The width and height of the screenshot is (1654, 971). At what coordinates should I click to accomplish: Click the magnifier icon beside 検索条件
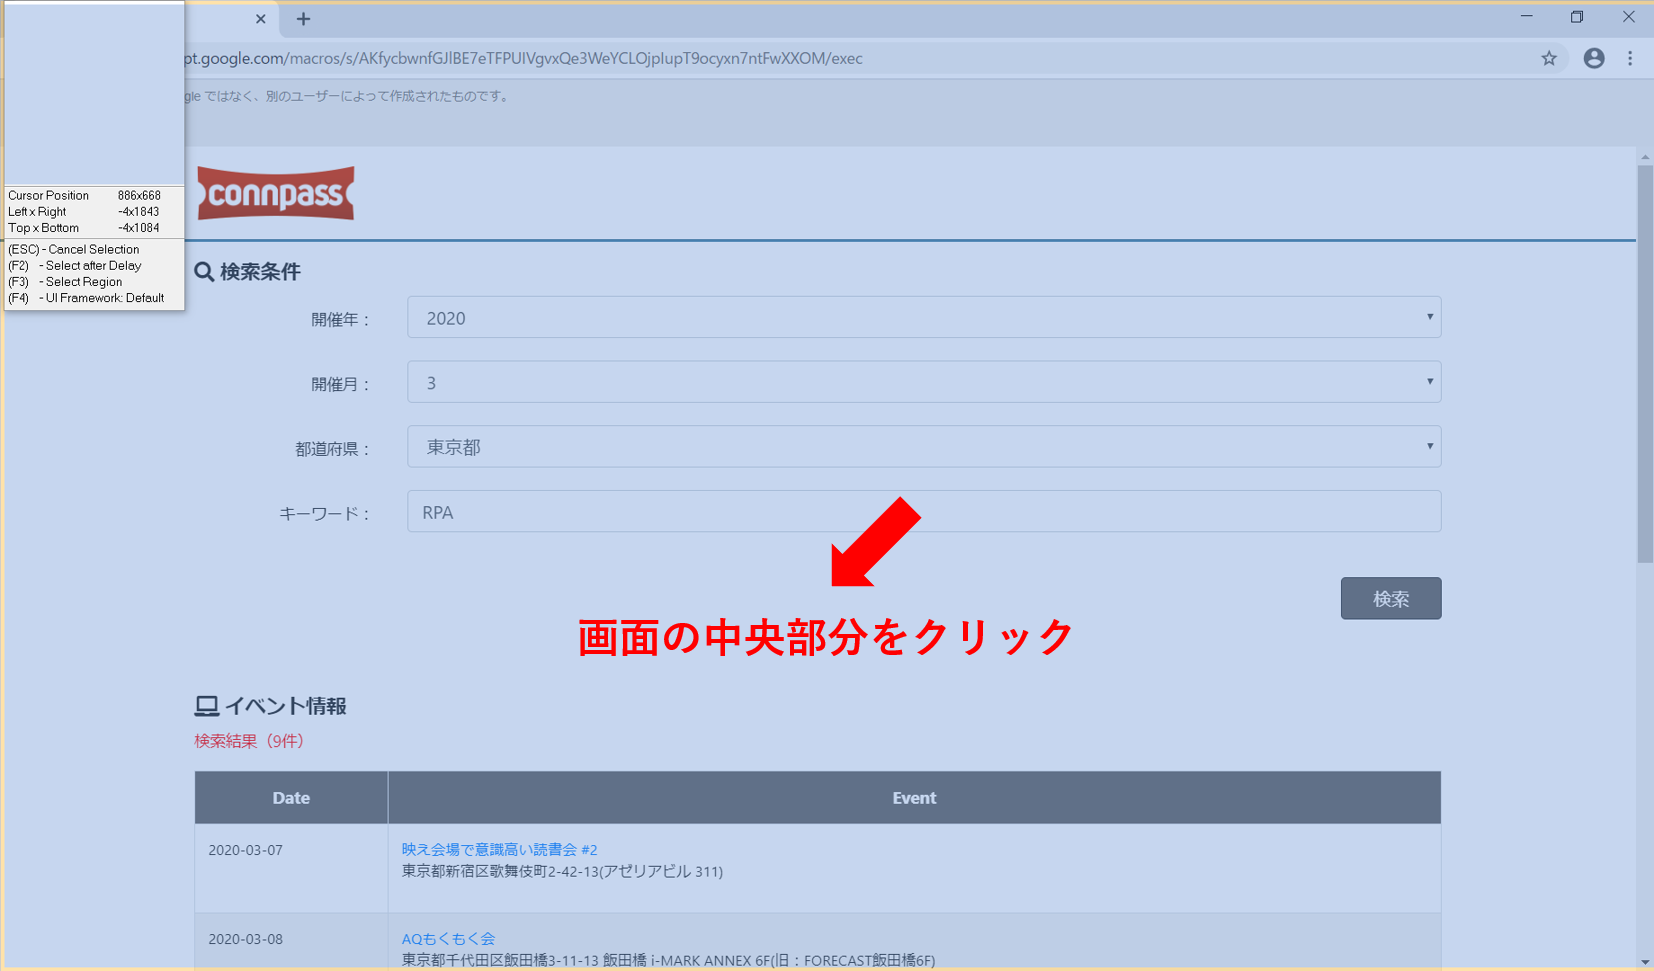click(x=204, y=272)
